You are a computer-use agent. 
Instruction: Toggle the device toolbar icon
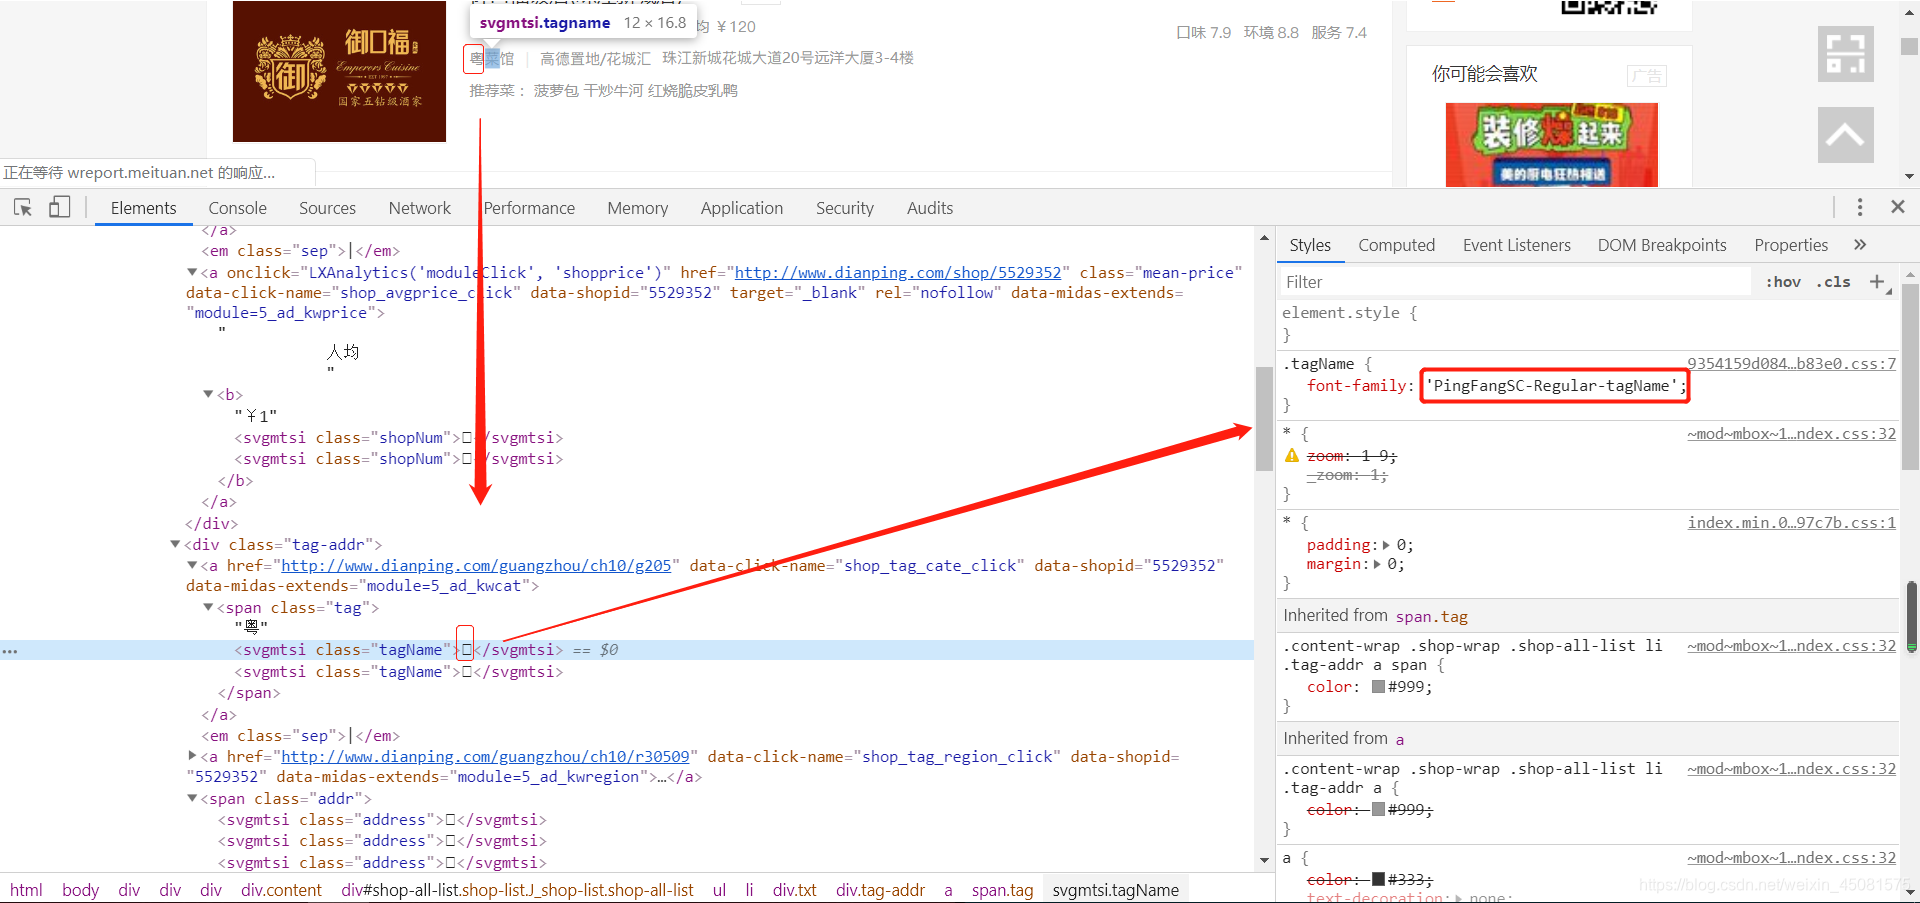click(x=60, y=207)
